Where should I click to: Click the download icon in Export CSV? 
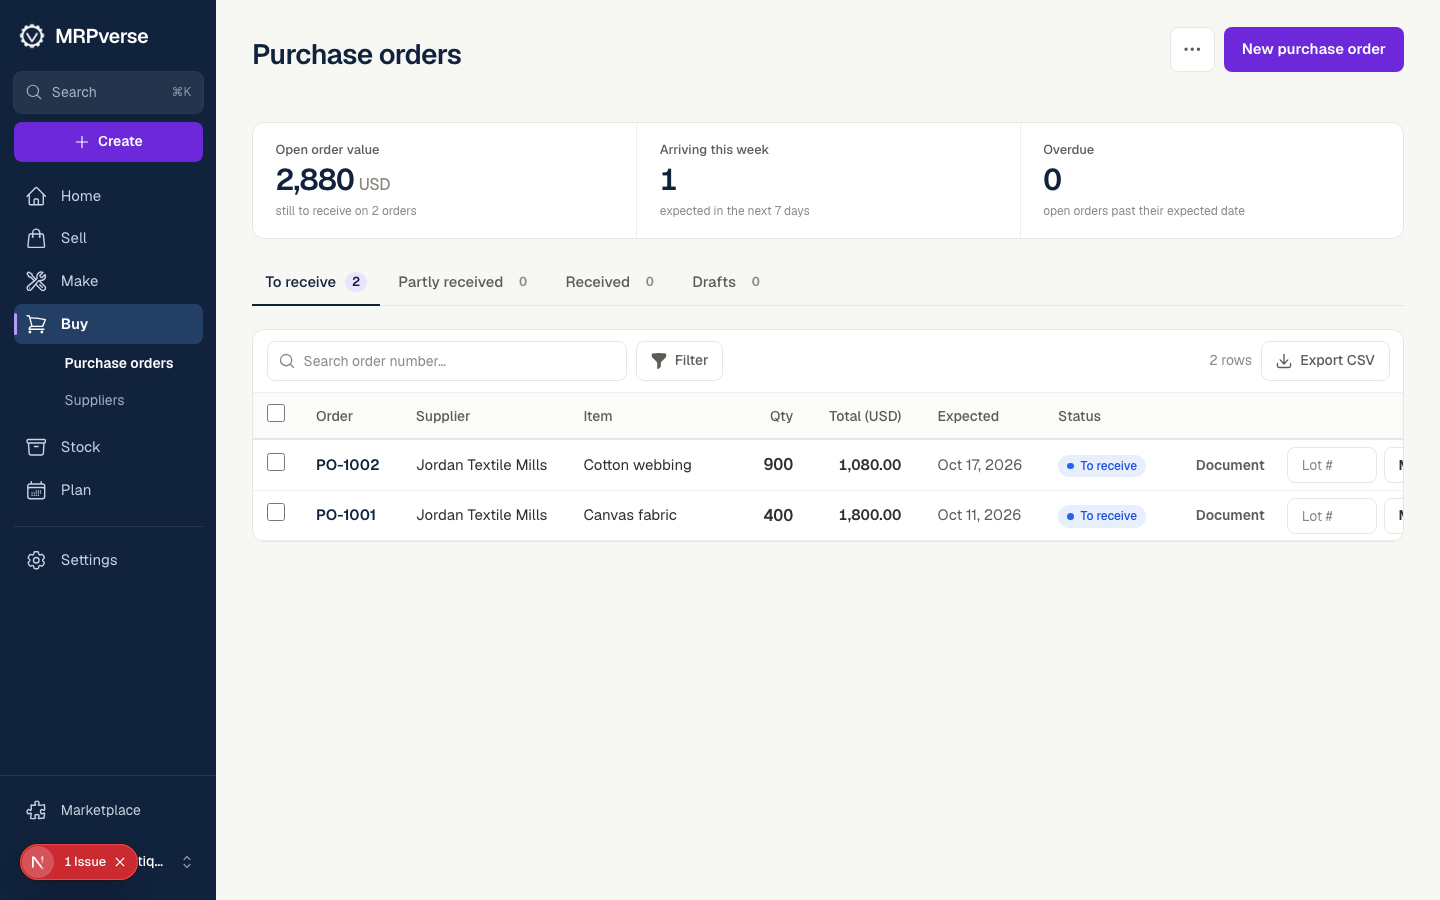click(x=1284, y=361)
